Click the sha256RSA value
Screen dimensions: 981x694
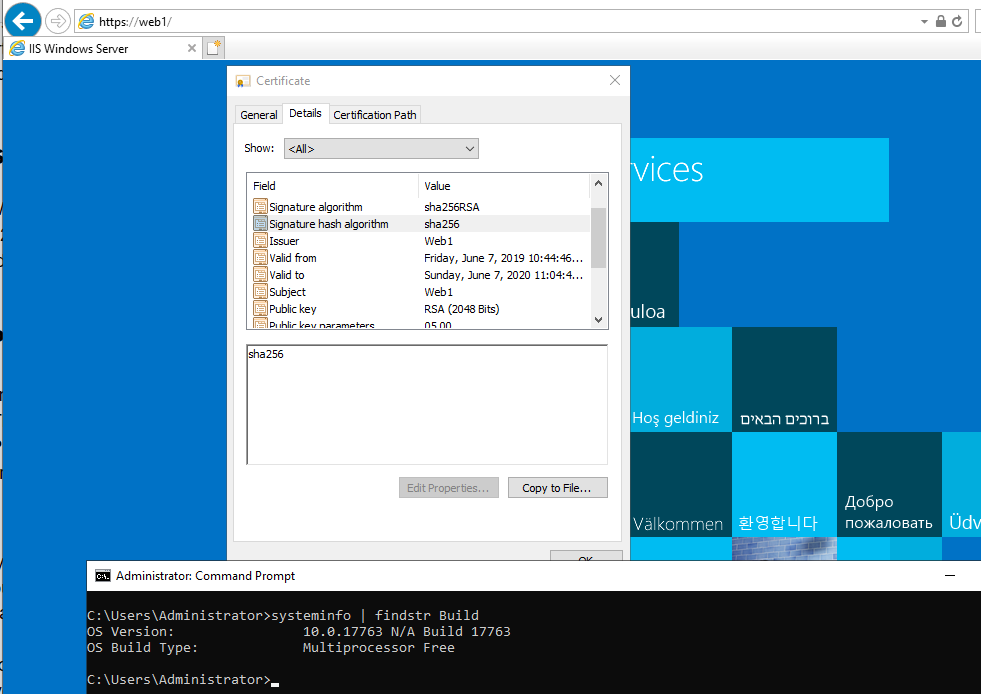coord(452,207)
